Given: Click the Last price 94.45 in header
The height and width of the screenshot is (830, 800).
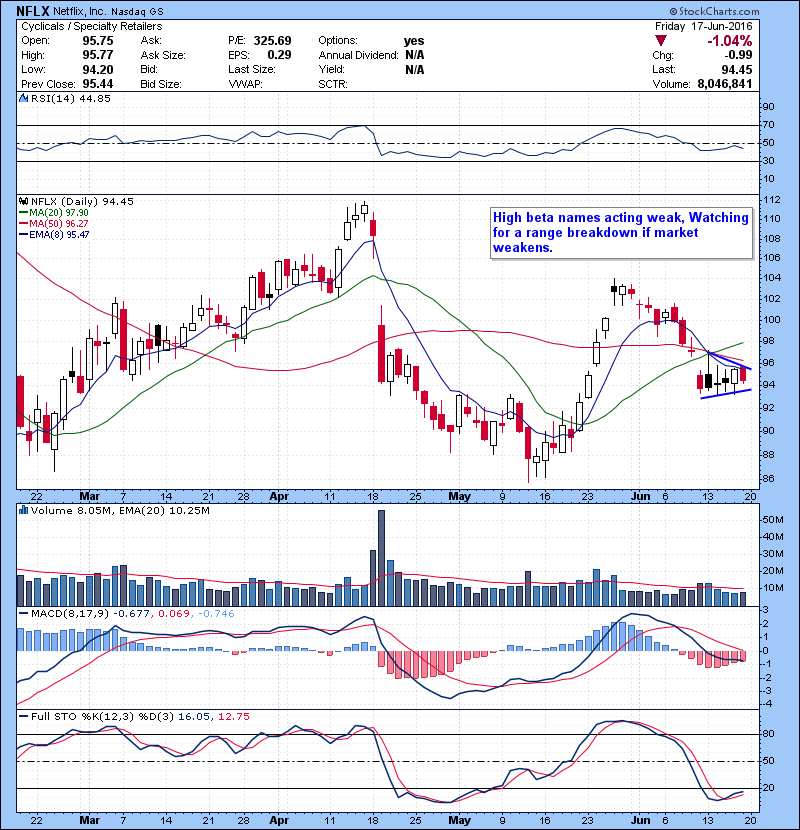Looking at the screenshot, I should [736, 69].
